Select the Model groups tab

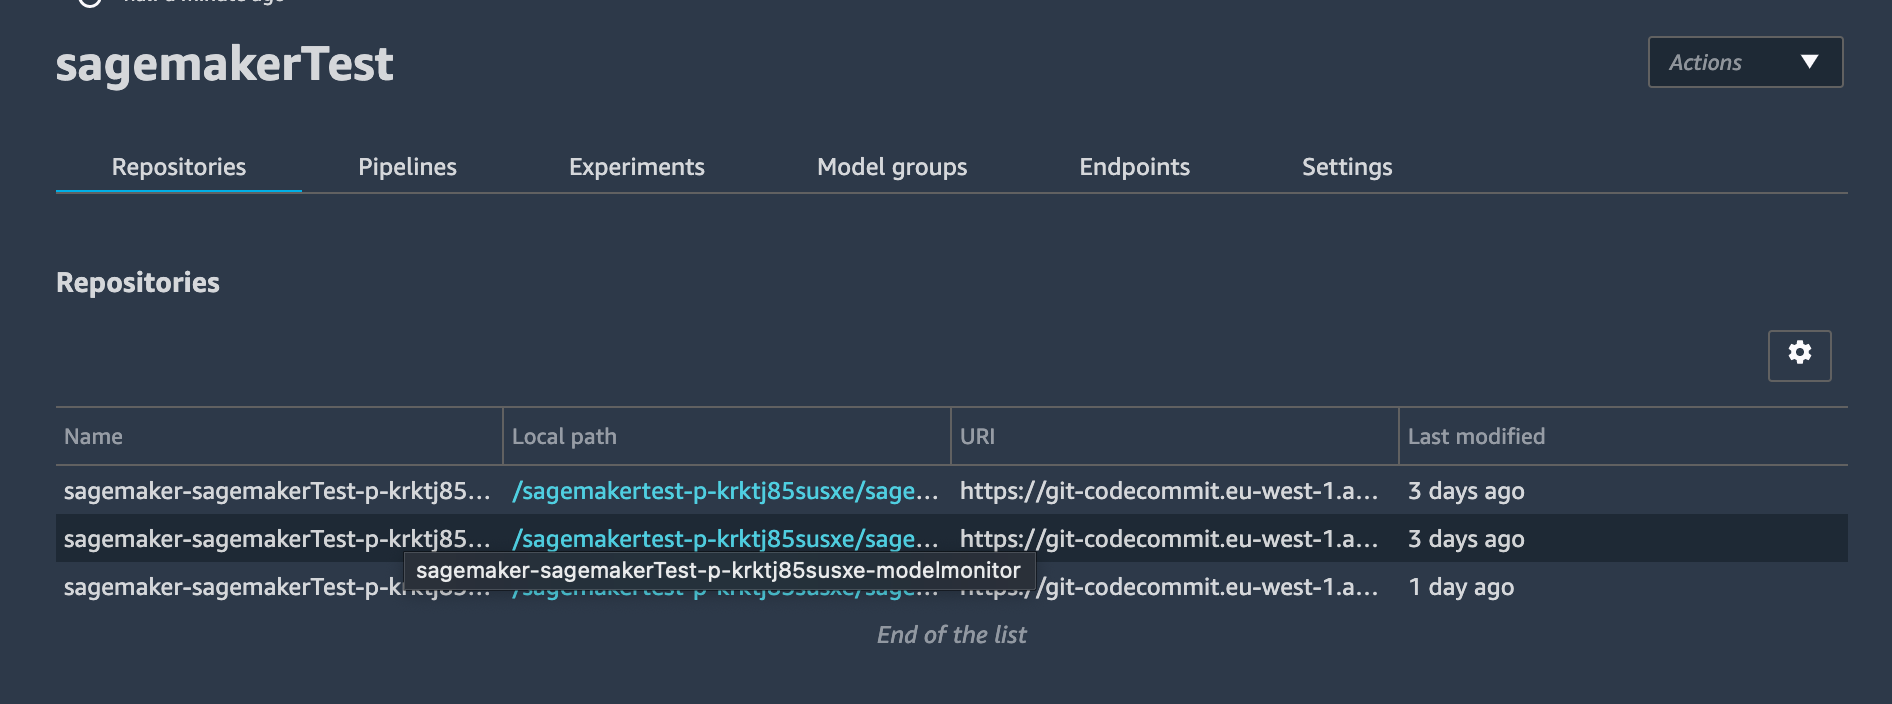(x=892, y=167)
